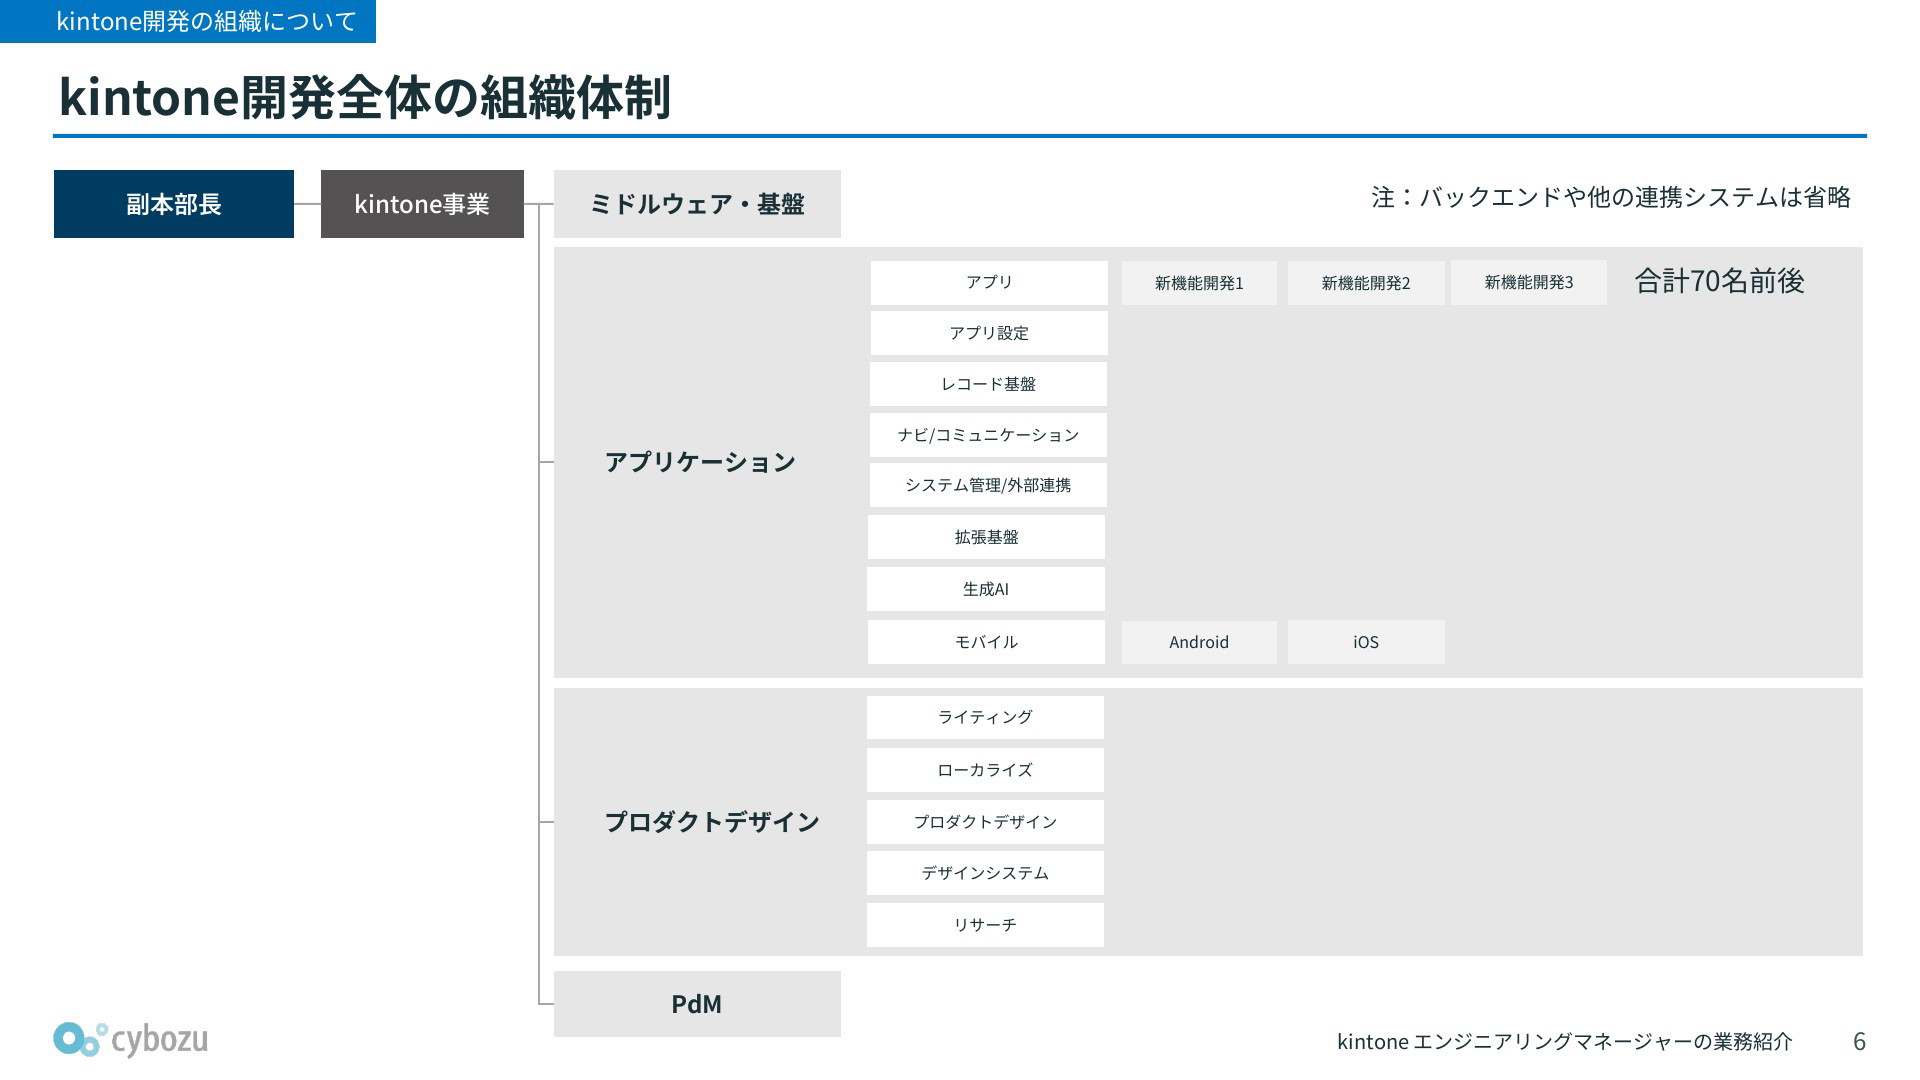The height and width of the screenshot is (1080, 1920).
Task: Select the モバイル team box
Action: coord(986,642)
